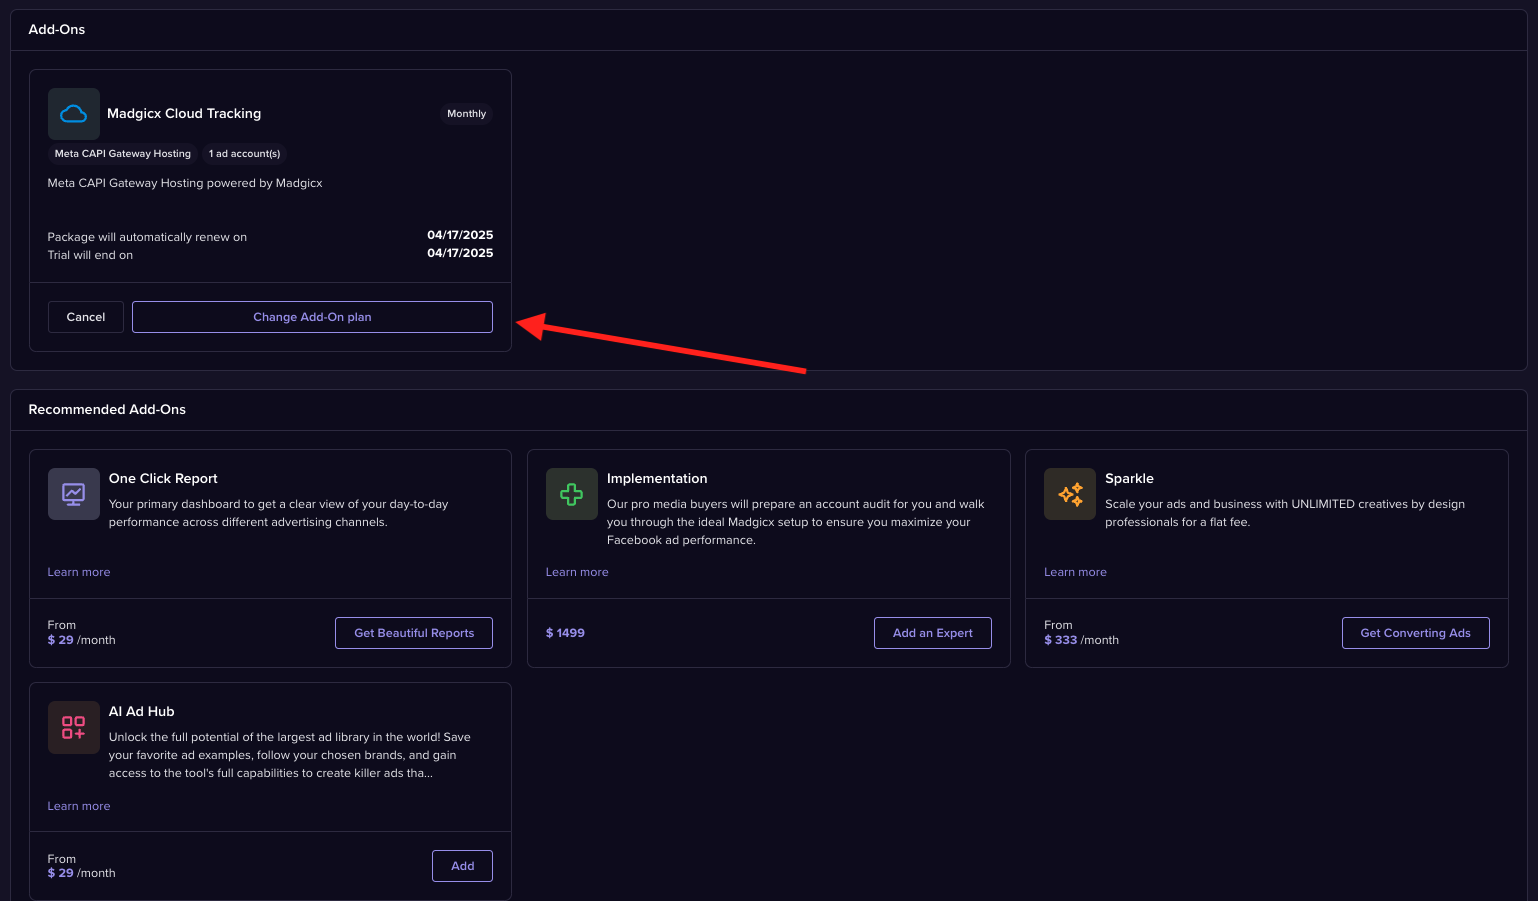1538x901 pixels.
Task: Click the AI Ad Hub title
Action: pyautogui.click(x=142, y=712)
